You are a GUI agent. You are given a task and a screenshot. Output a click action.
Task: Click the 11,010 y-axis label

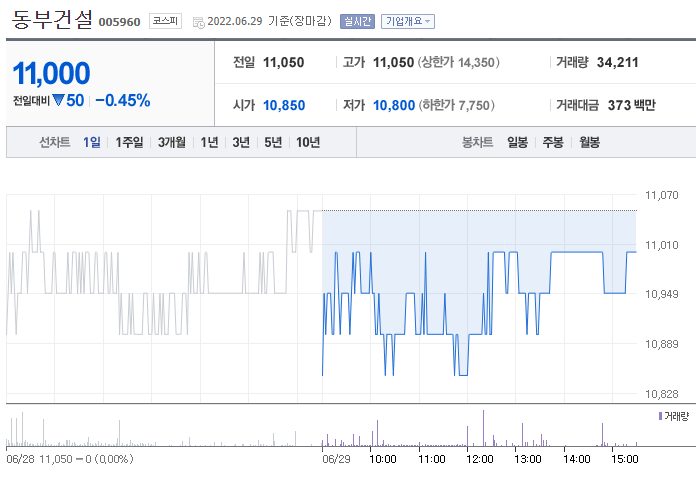[661, 245]
